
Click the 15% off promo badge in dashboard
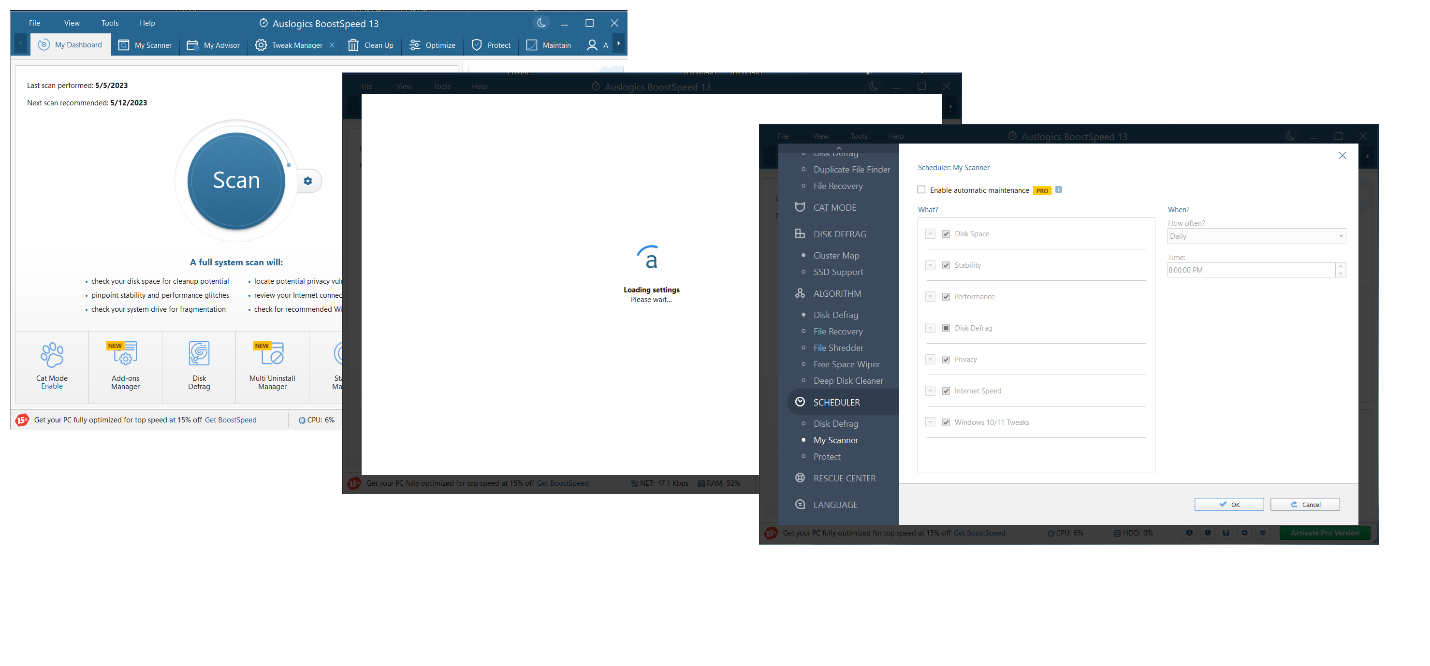point(22,420)
